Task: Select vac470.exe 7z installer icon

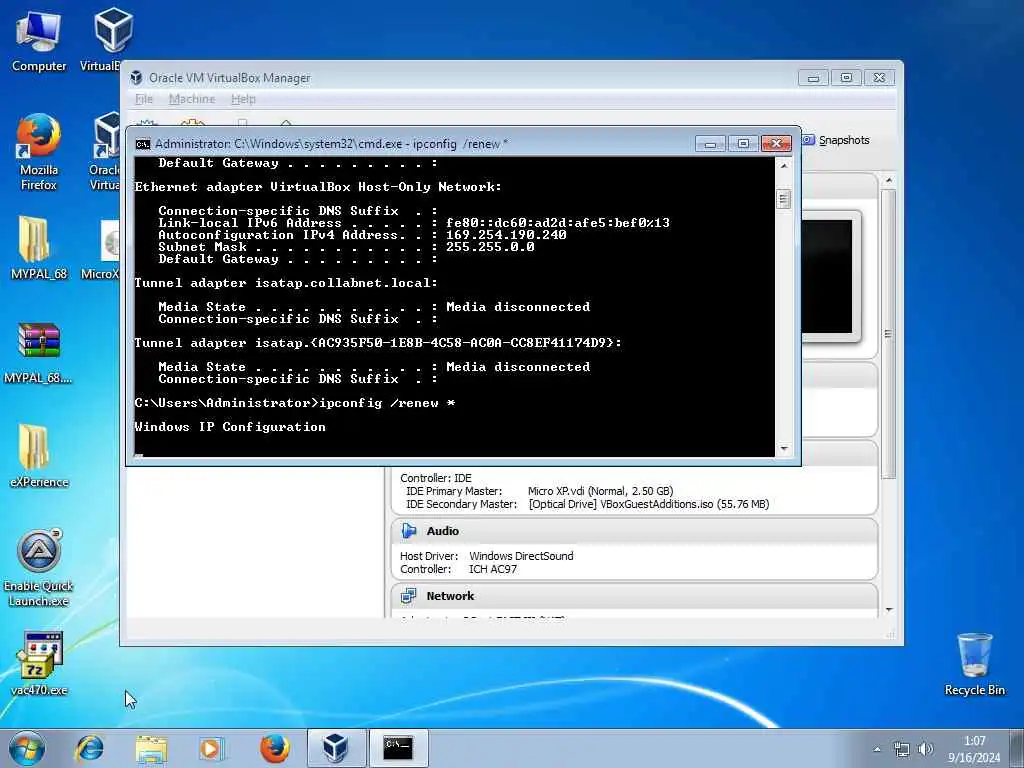Action: point(39,663)
